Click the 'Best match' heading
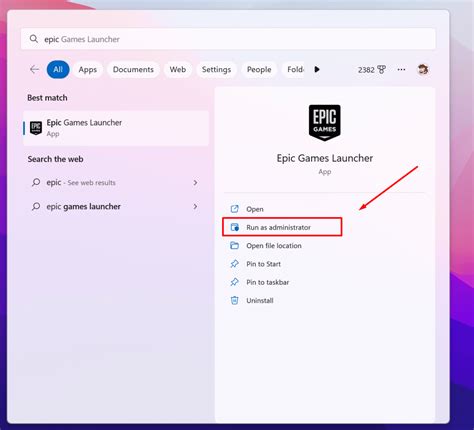Image resolution: width=474 pixels, height=430 pixels. pos(47,98)
